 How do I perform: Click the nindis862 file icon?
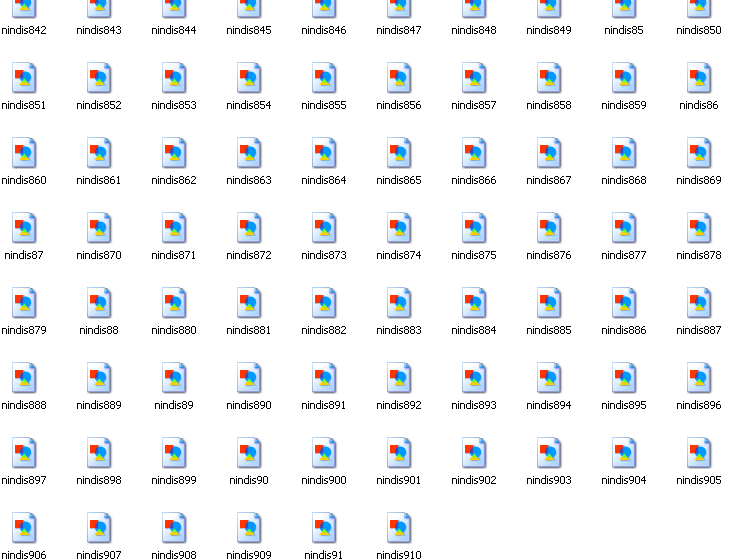point(174,153)
